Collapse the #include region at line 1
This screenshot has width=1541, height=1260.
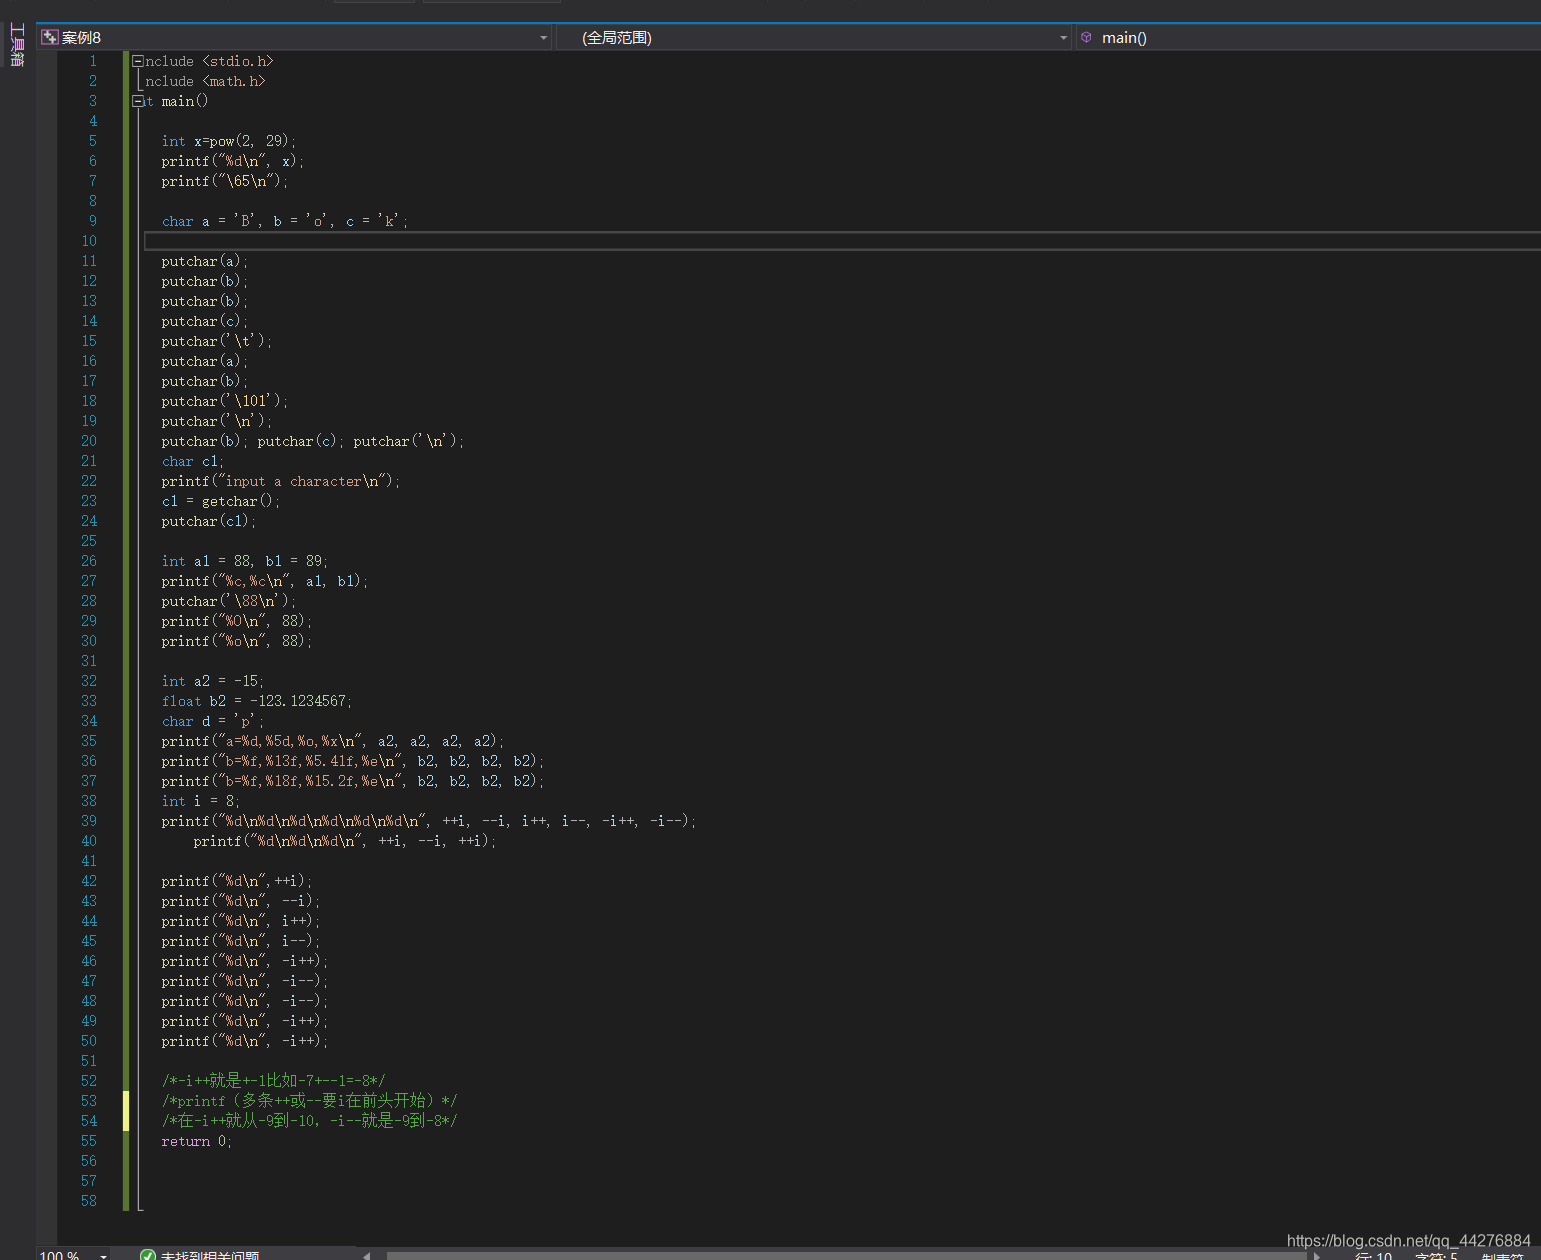click(x=138, y=61)
